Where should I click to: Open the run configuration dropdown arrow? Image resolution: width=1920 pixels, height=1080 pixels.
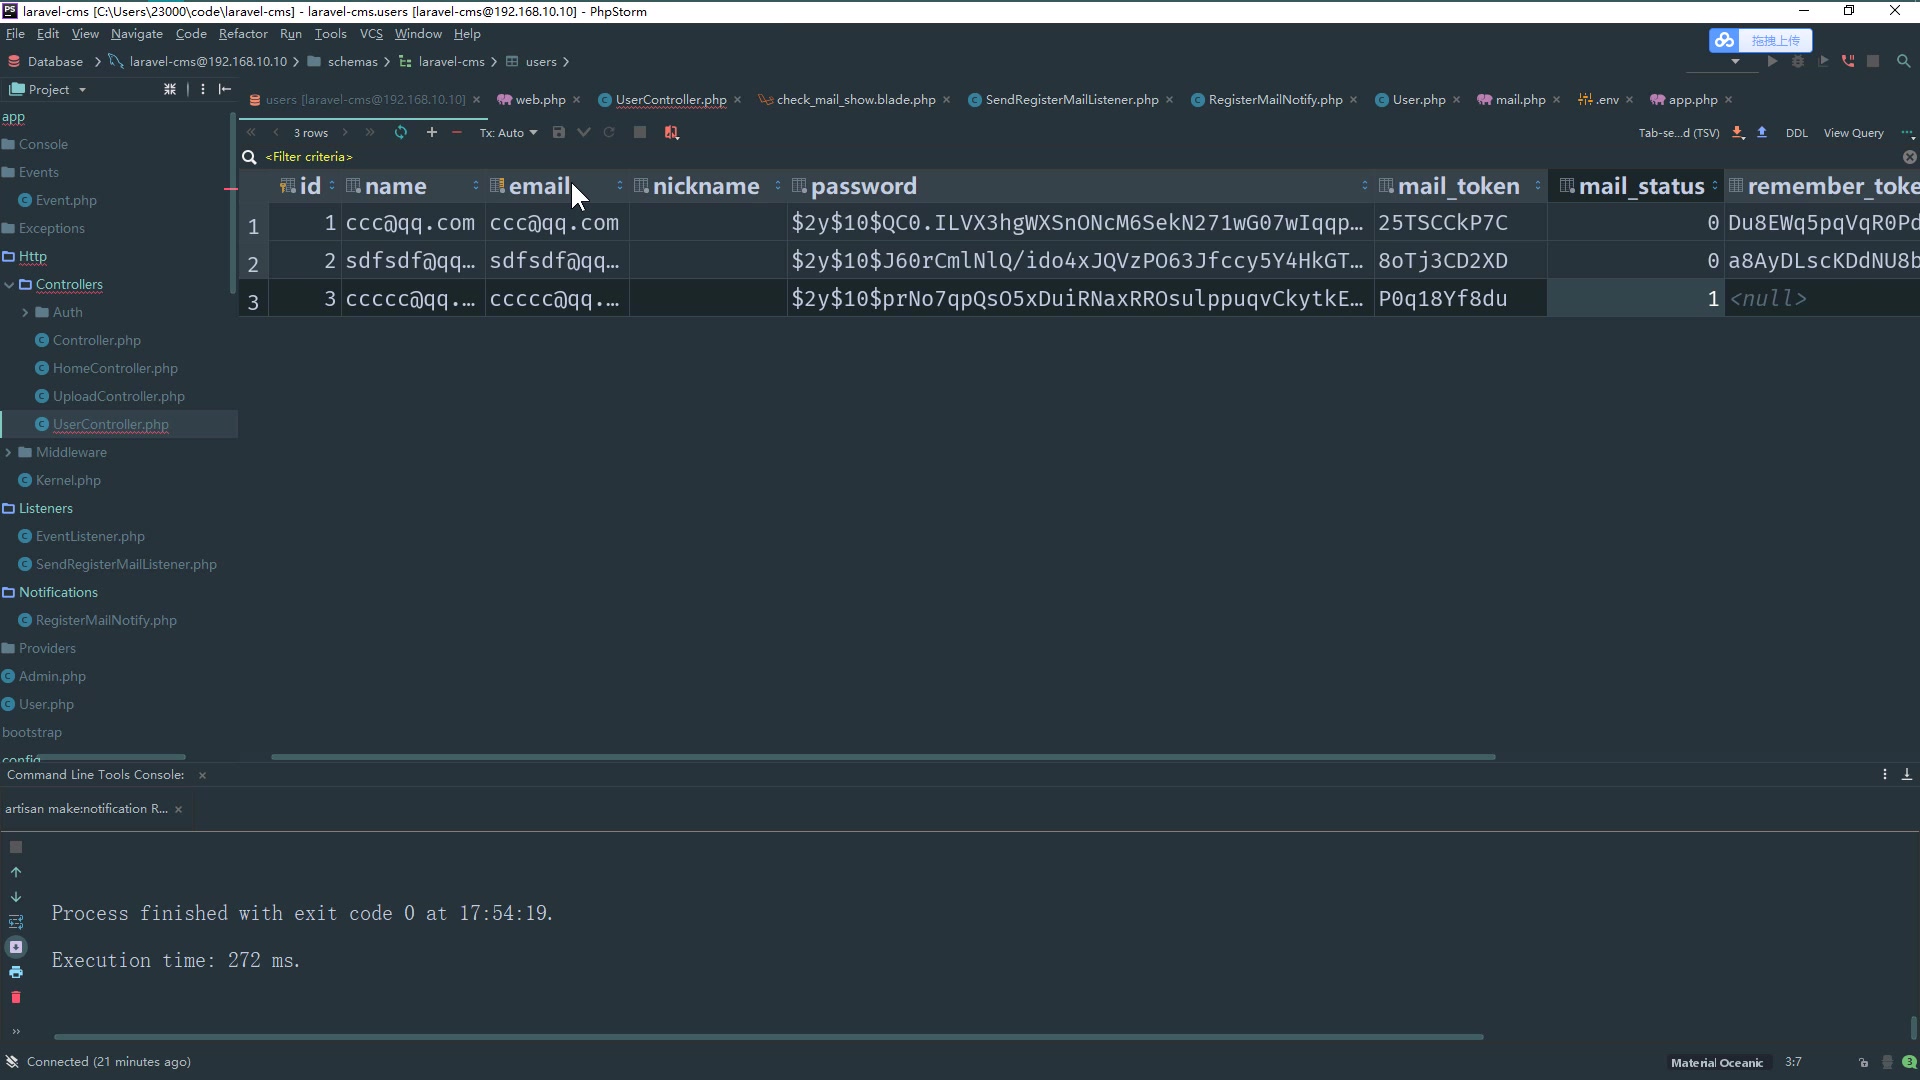[x=1735, y=62]
